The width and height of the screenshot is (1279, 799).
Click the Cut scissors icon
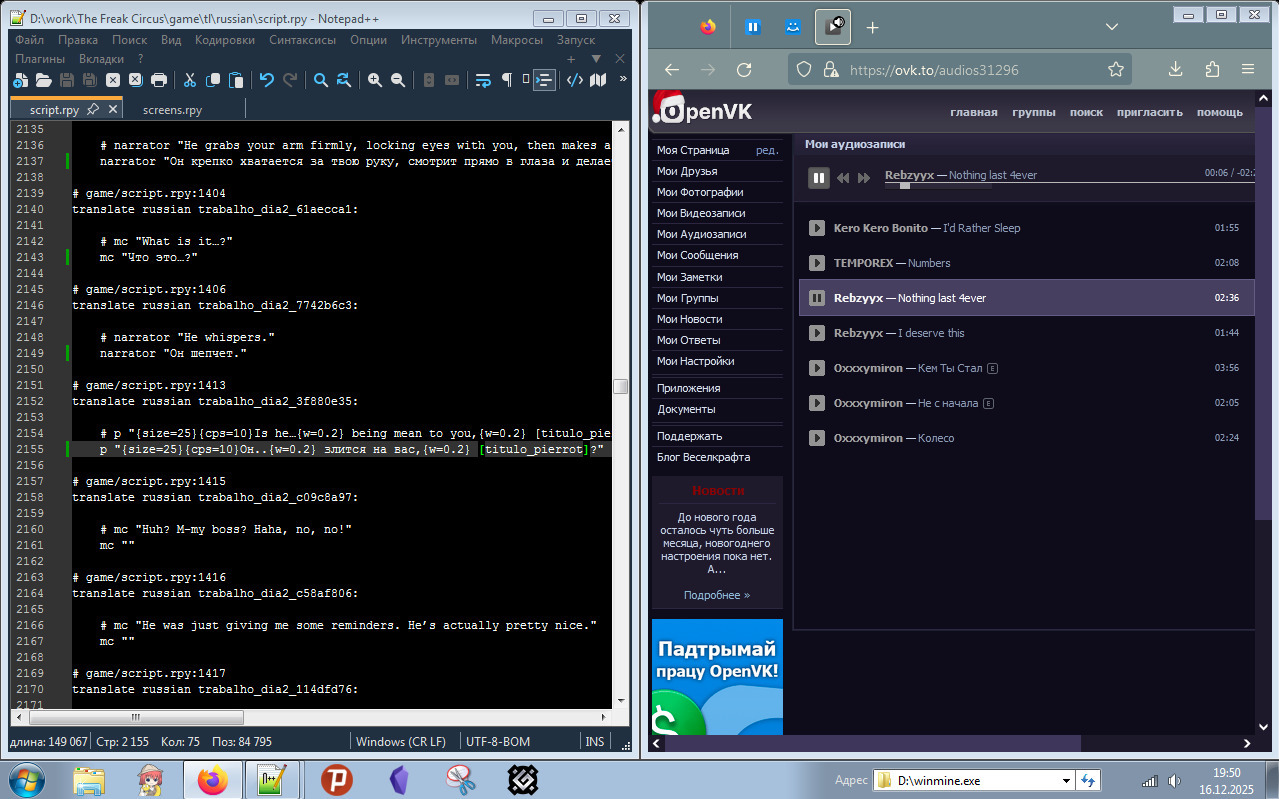[x=189, y=80]
